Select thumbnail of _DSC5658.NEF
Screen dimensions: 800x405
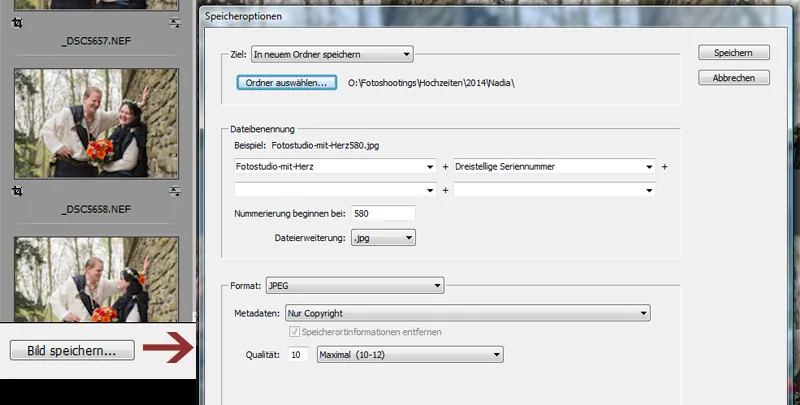[x=96, y=123]
